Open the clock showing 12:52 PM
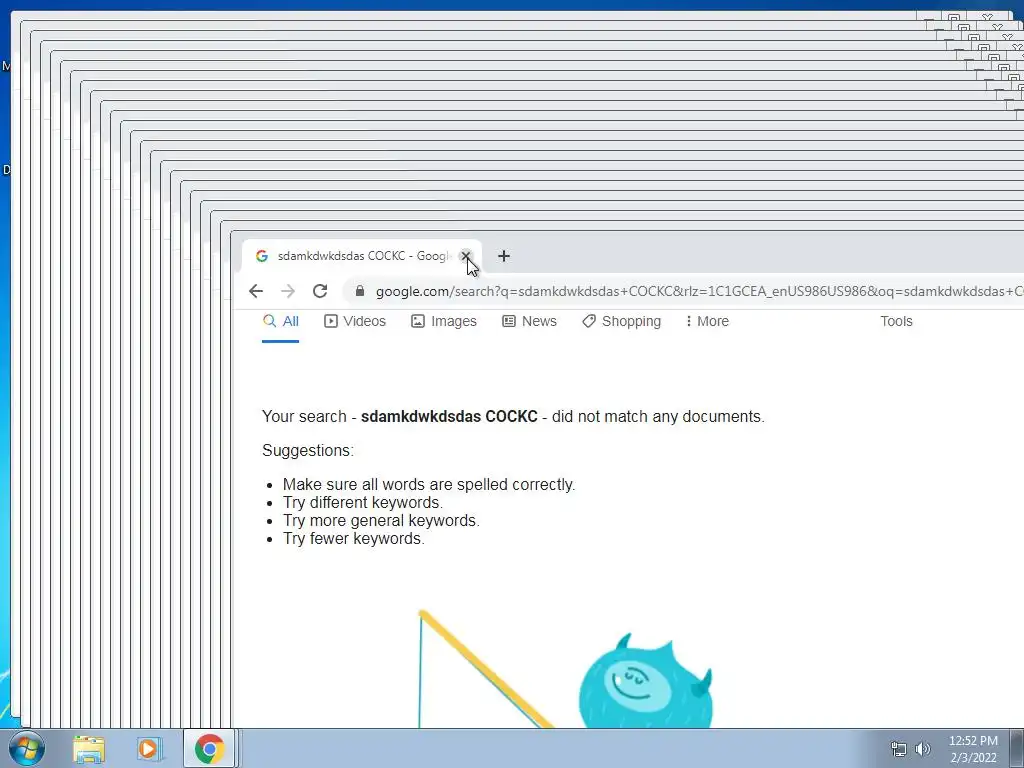Screen dimensions: 1024x768 pos(973,749)
